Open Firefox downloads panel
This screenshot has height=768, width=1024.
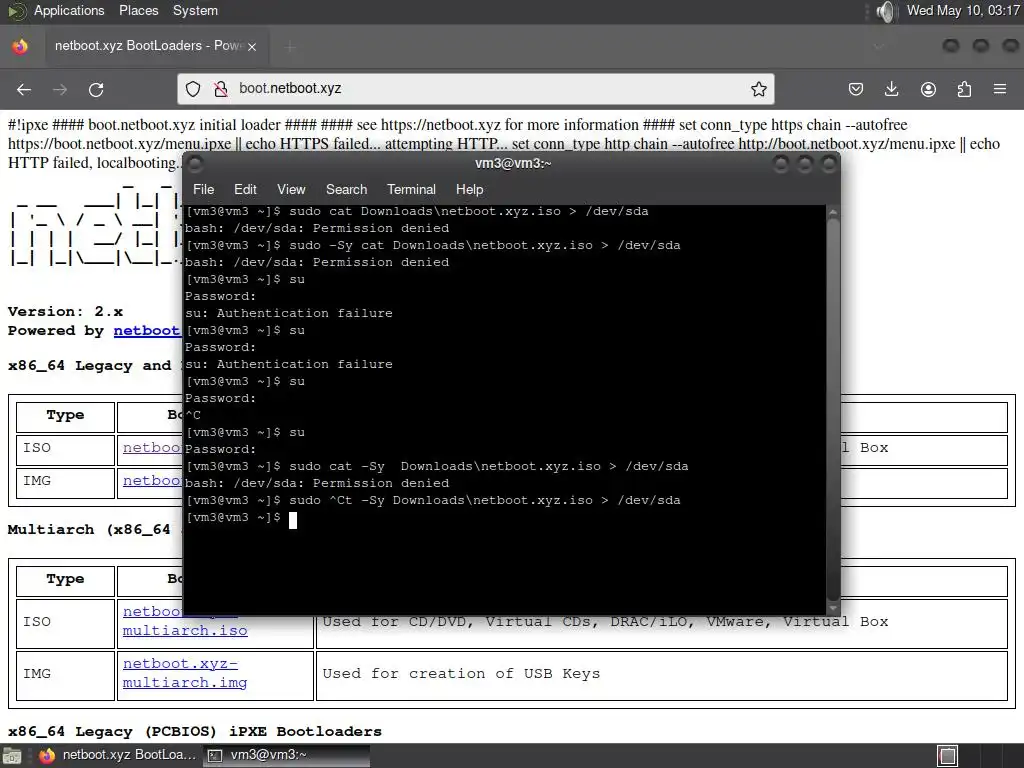pyautogui.click(x=891, y=89)
